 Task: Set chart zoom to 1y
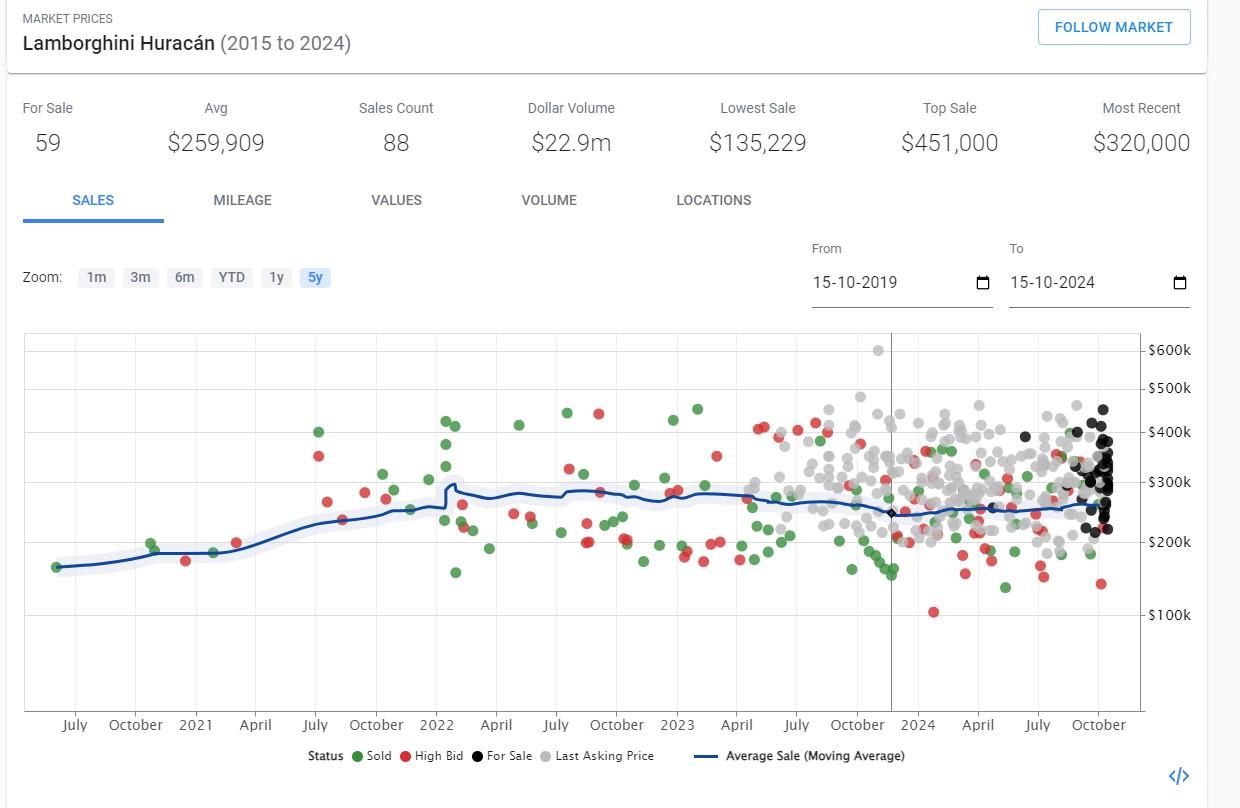click(x=277, y=277)
